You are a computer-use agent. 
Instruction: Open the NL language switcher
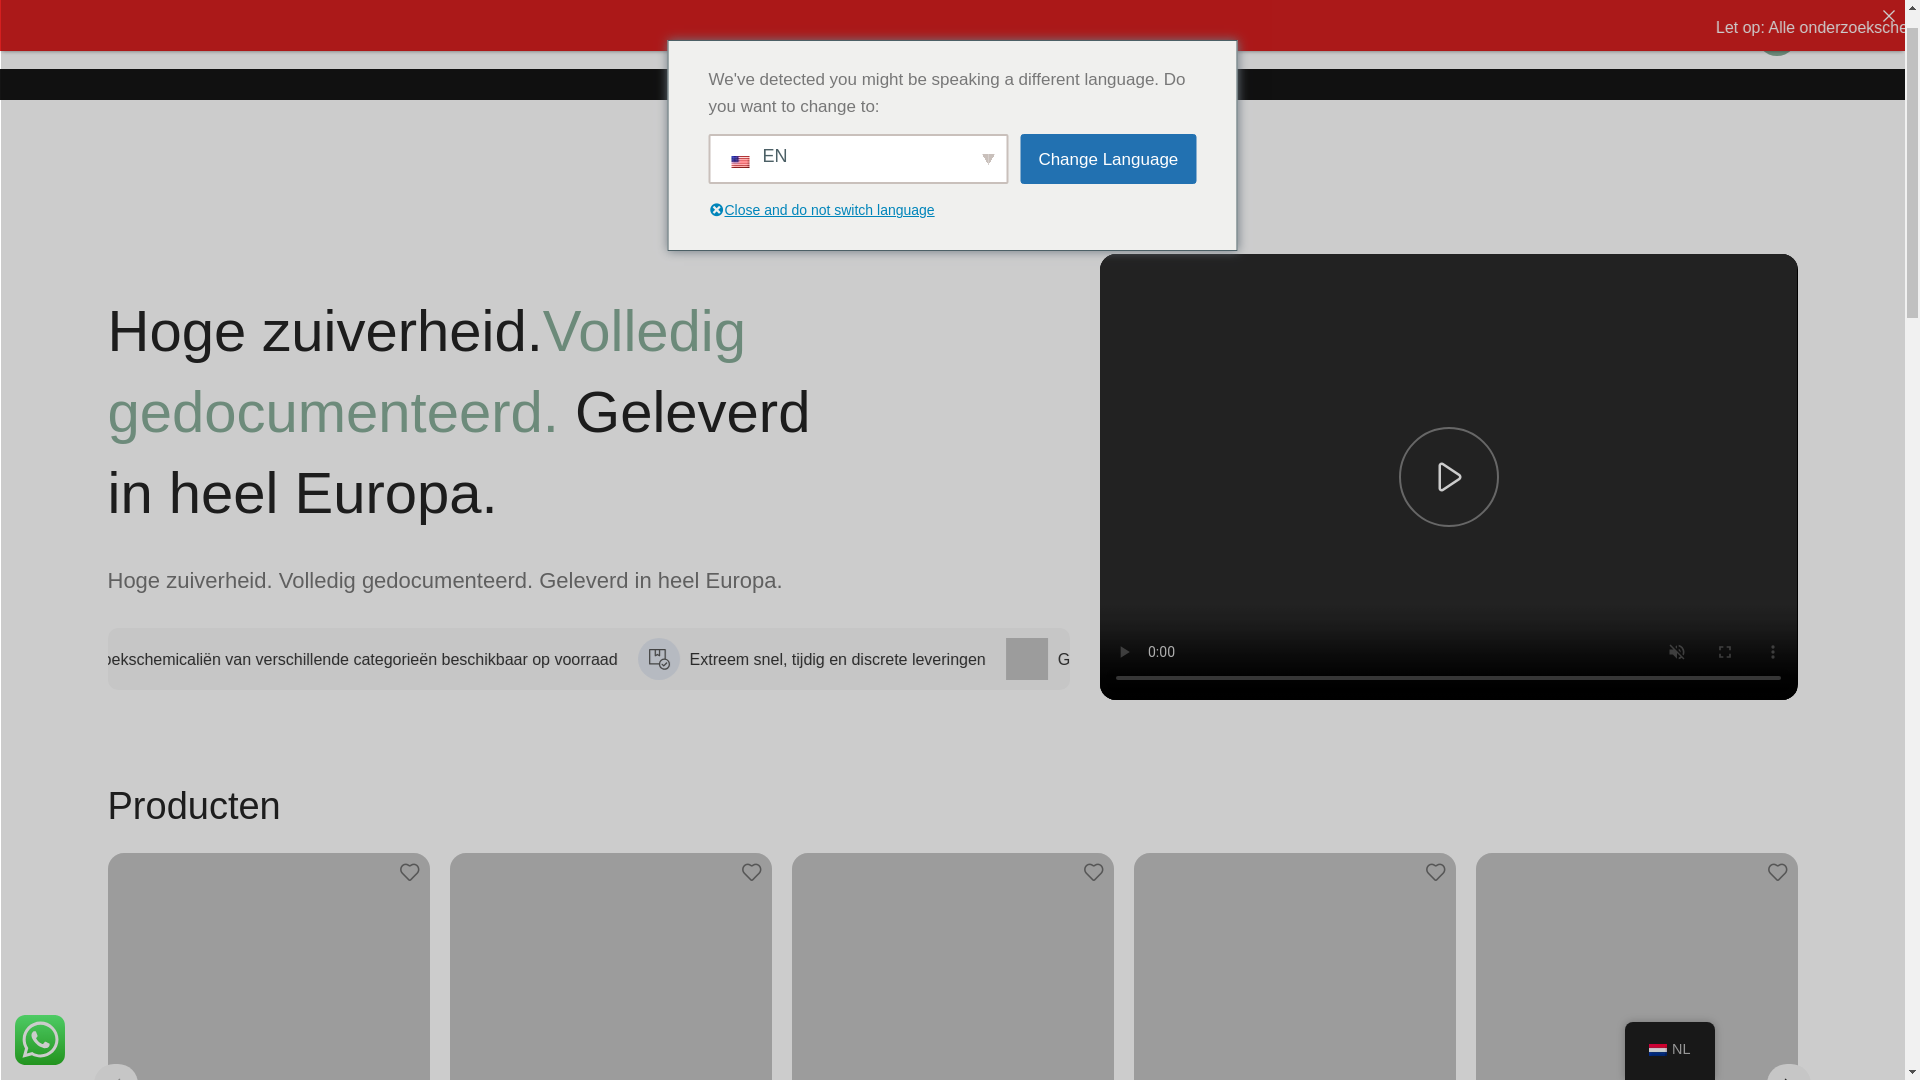pos(1669,1049)
